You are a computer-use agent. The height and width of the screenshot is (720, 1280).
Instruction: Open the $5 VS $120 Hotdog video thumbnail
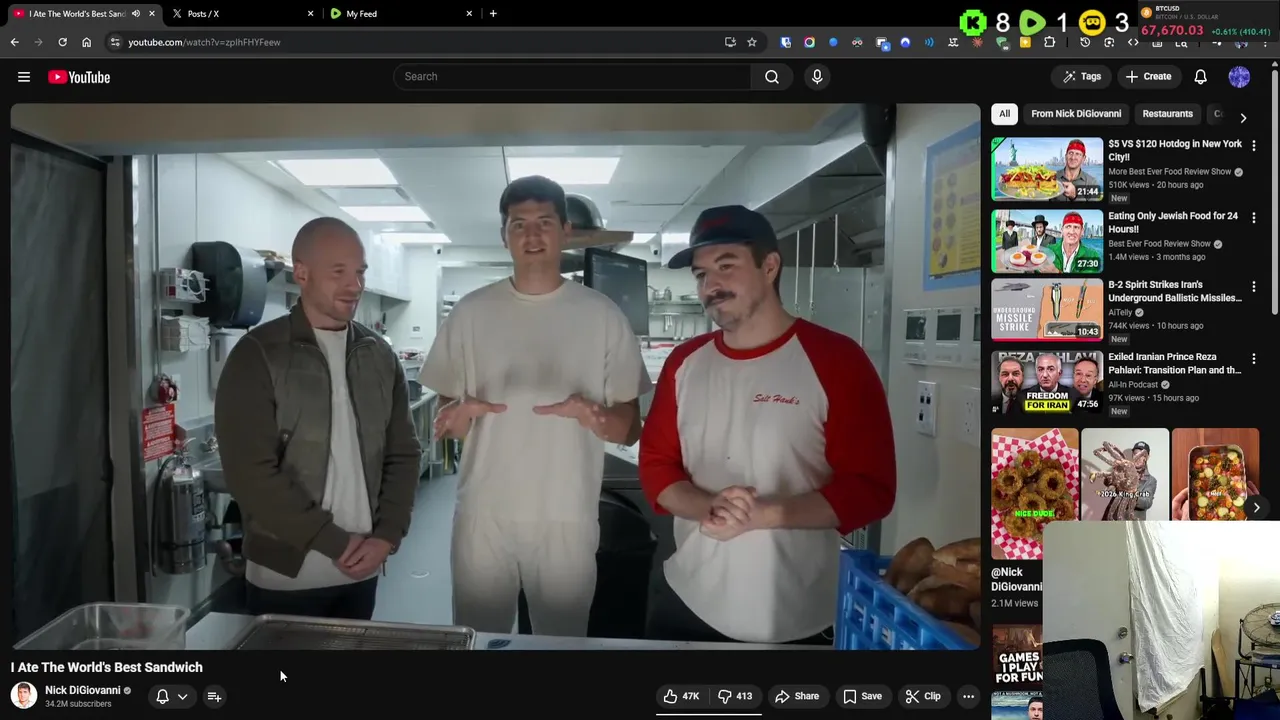coord(1047,169)
